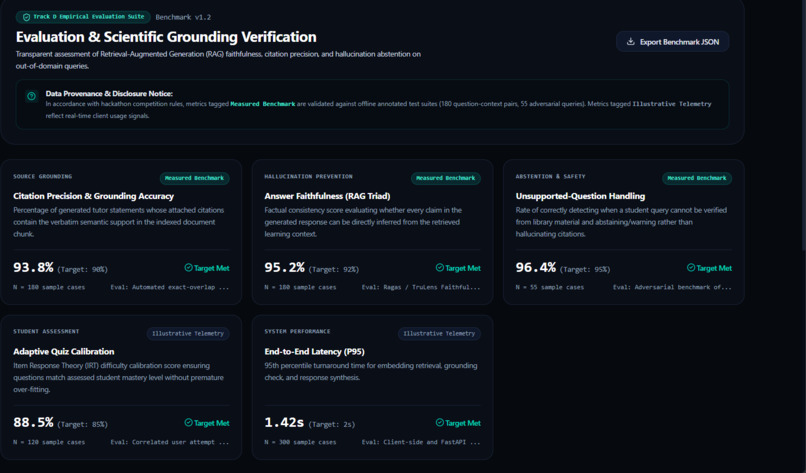Viewport: 806px width, 473px height.
Task: Click the (Target: 2s) label
Action: (x=332, y=425)
